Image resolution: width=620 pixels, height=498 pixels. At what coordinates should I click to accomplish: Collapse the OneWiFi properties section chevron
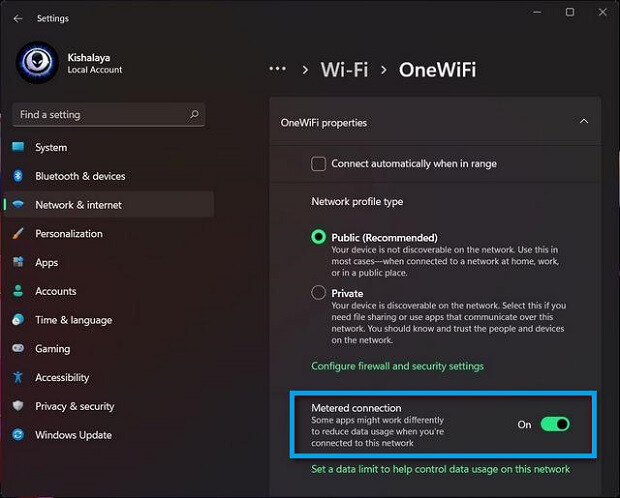pos(584,121)
